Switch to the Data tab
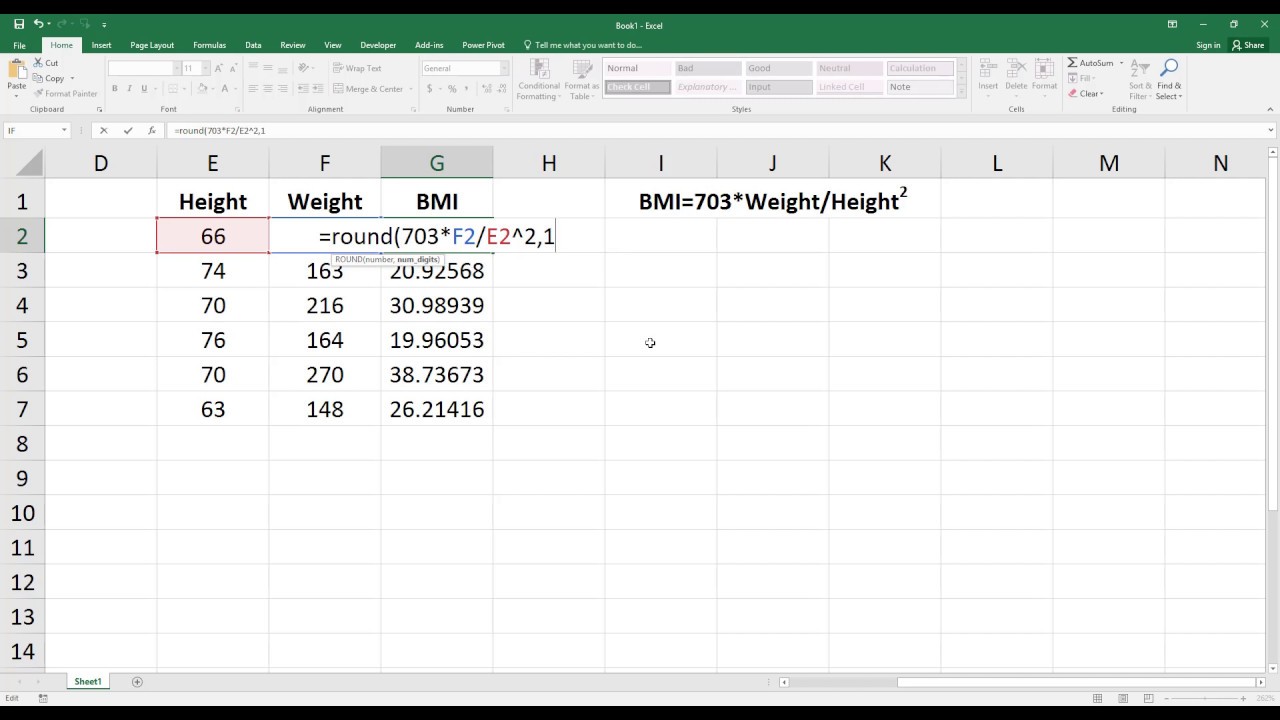The image size is (1280, 720). click(x=253, y=45)
